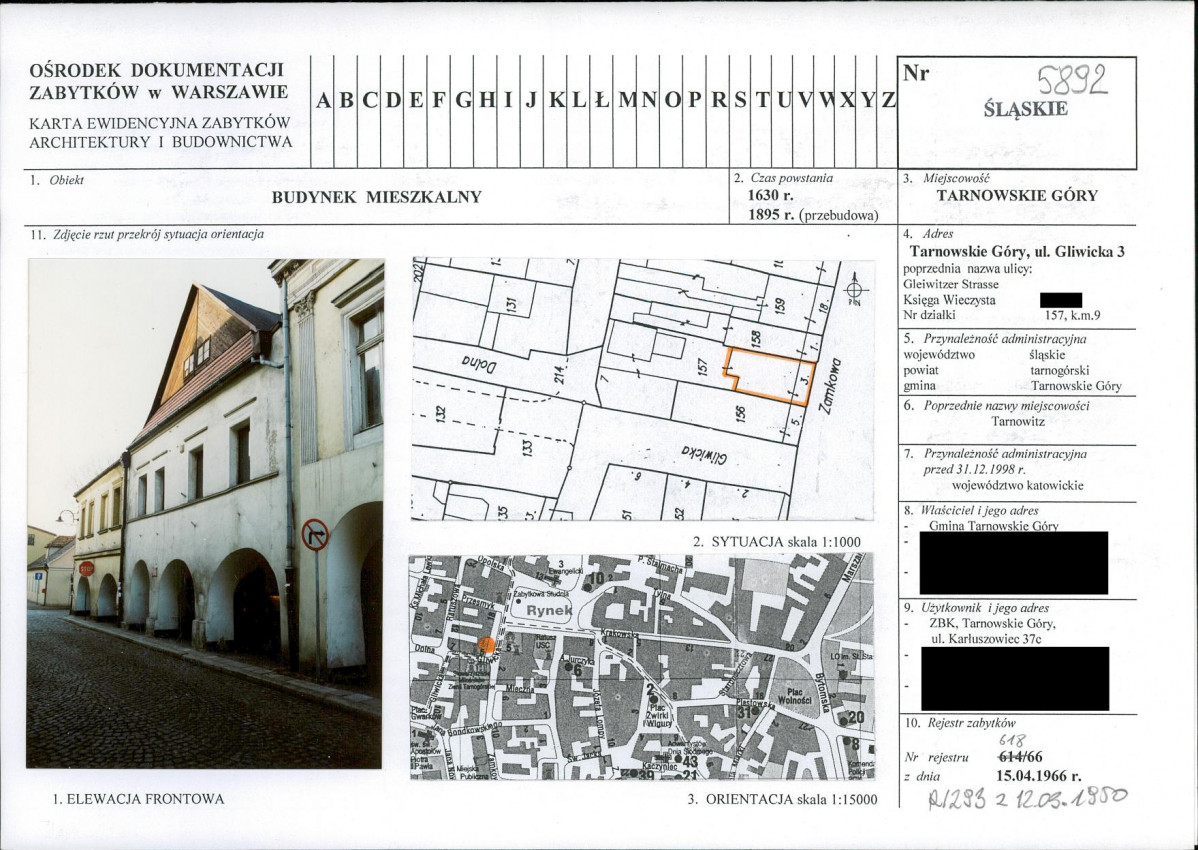The image size is (1198, 850).
Task: Click the powiat value tarnogórski
Action: (1060, 370)
